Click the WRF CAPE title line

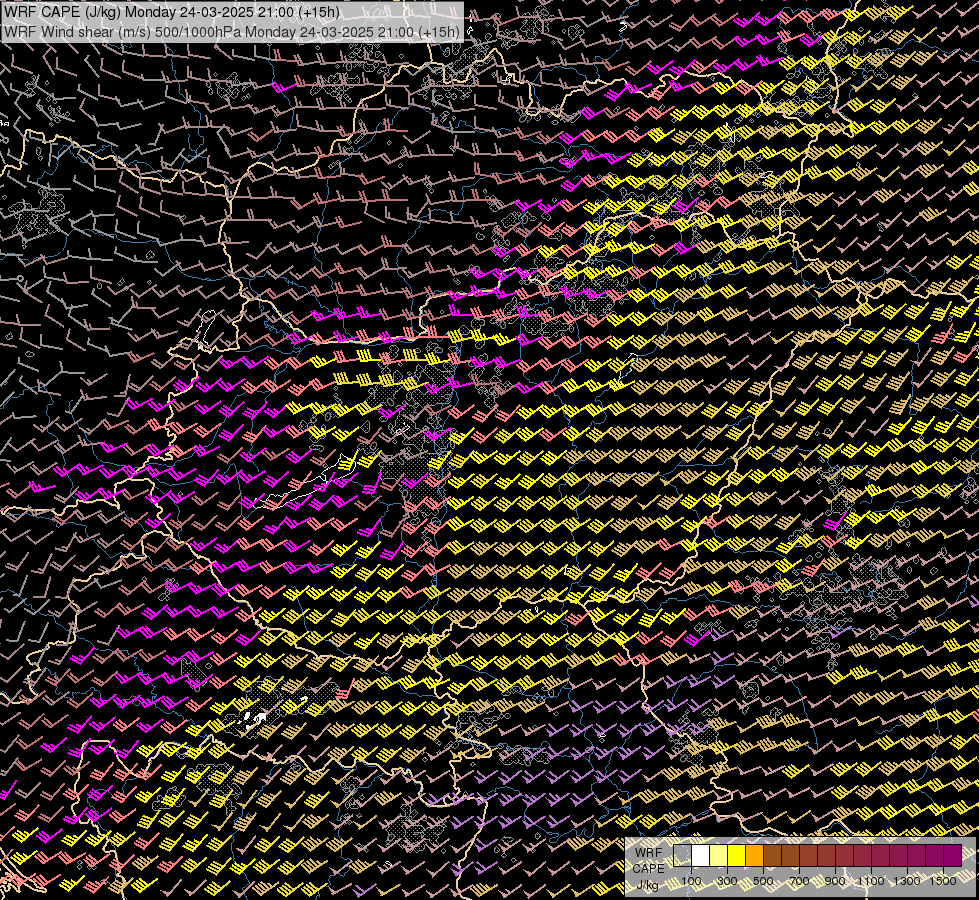point(172,12)
